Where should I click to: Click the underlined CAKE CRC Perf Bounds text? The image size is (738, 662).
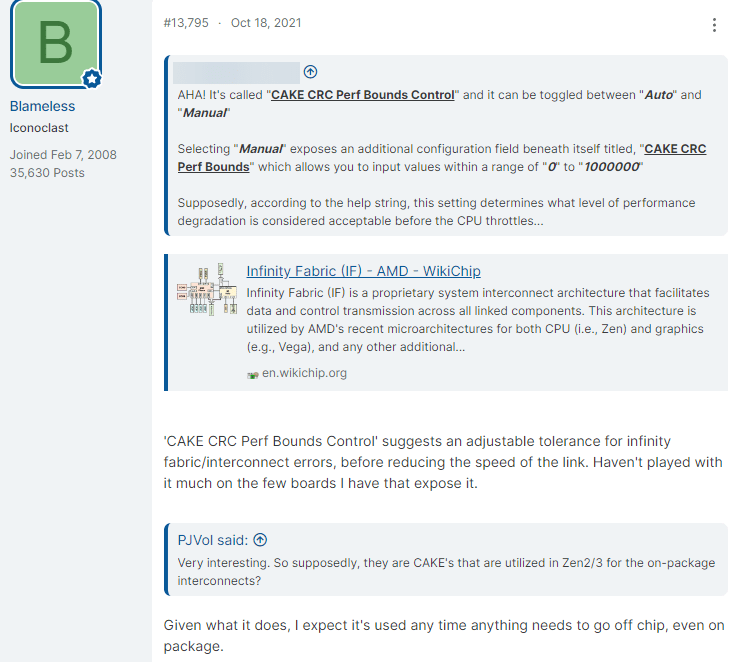pyautogui.click(x=442, y=158)
